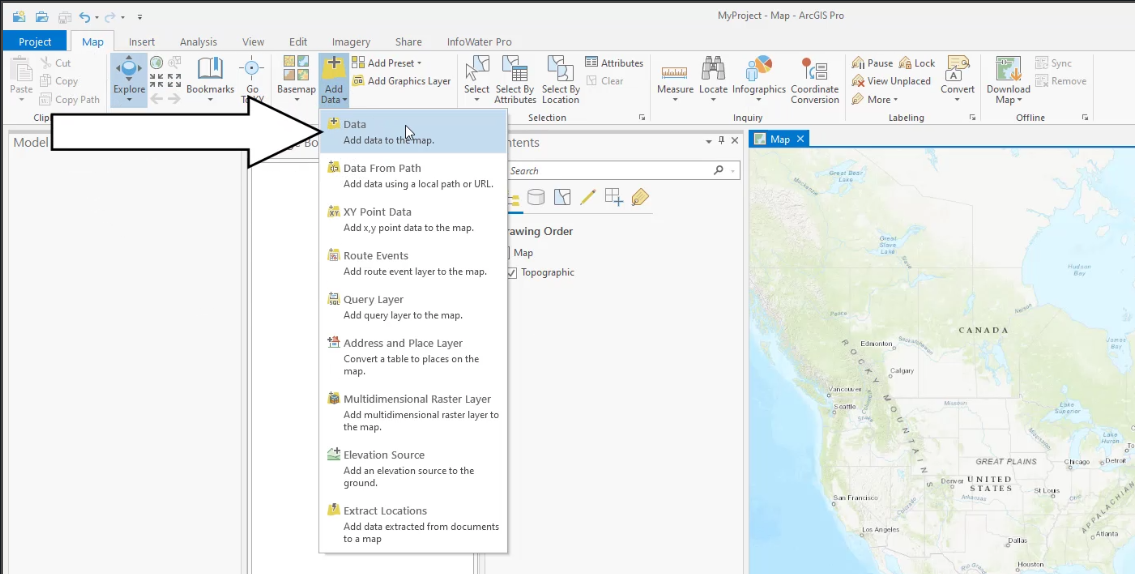Click the Measure tool
Screen dimensions: 1135x574
coord(675,79)
